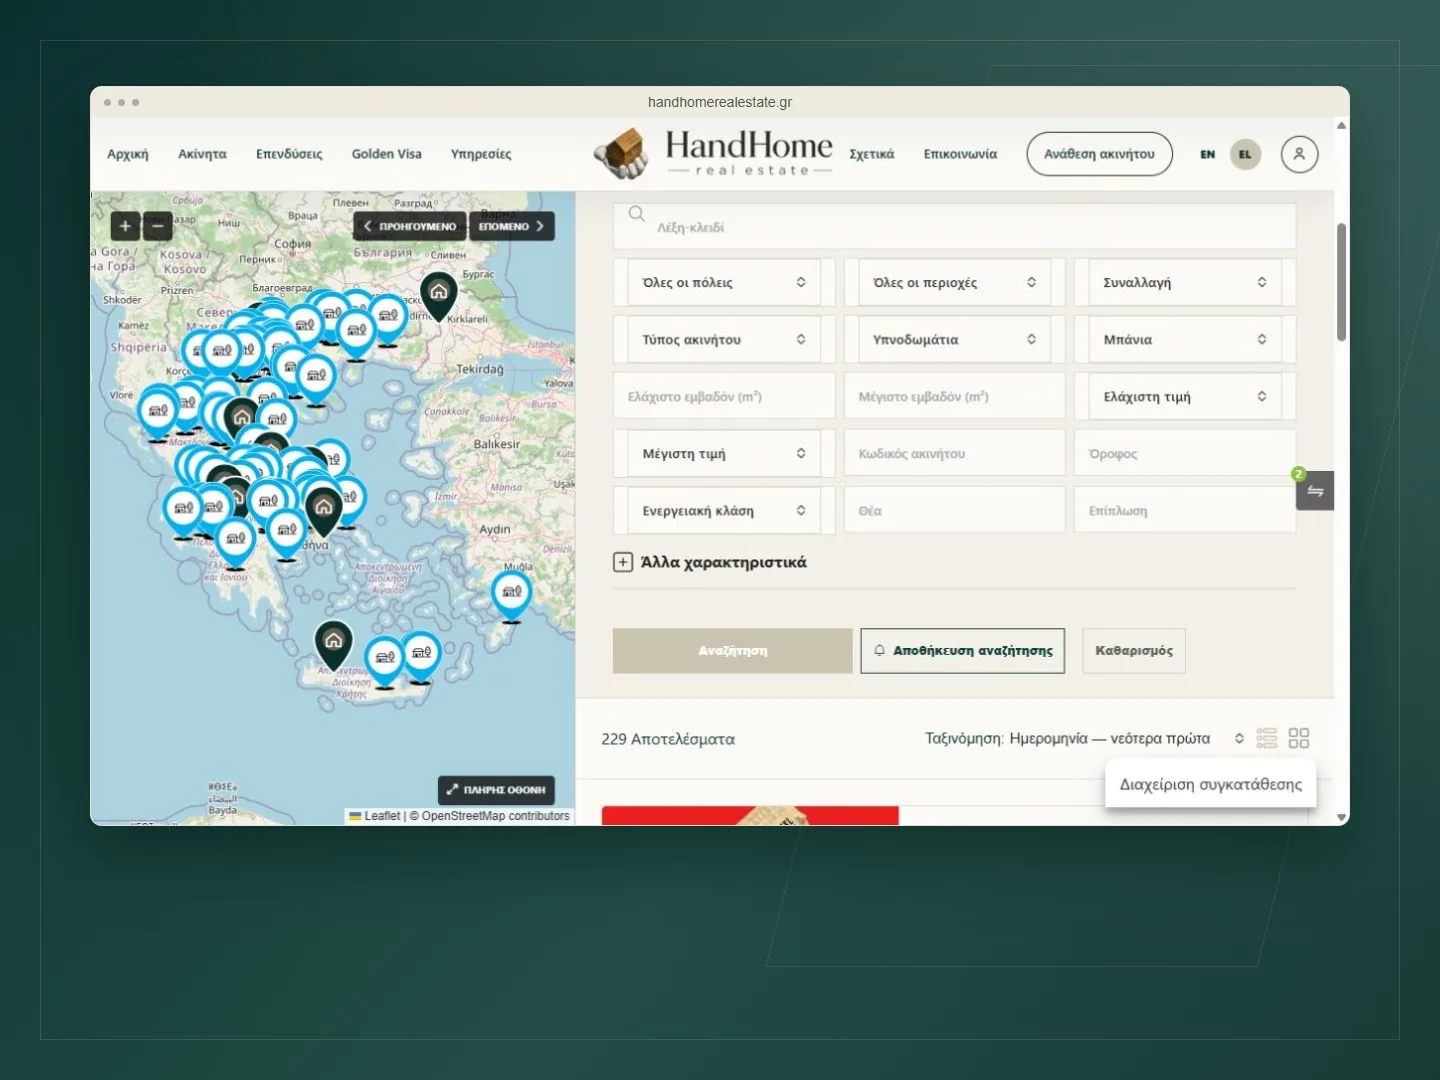The width and height of the screenshot is (1440, 1080).
Task: Click Αποθήκευση αναζήτησης button
Action: coord(963,650)
